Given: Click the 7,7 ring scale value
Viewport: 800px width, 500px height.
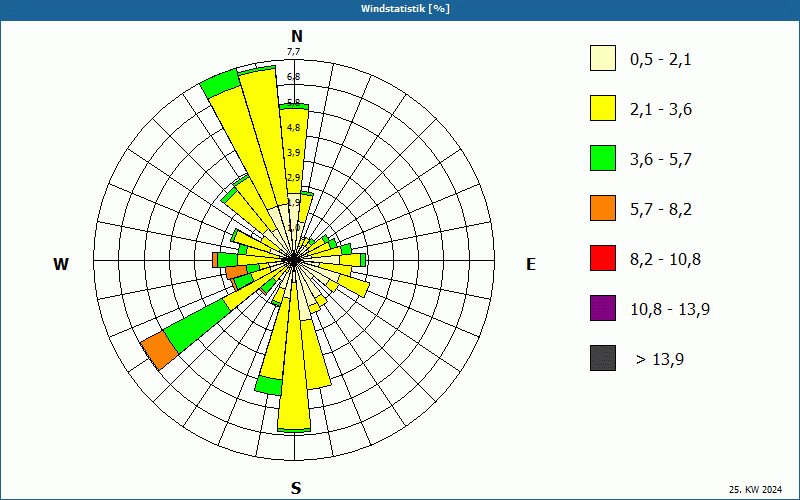Looking at the screenshot, I should (x=293, y=52).
